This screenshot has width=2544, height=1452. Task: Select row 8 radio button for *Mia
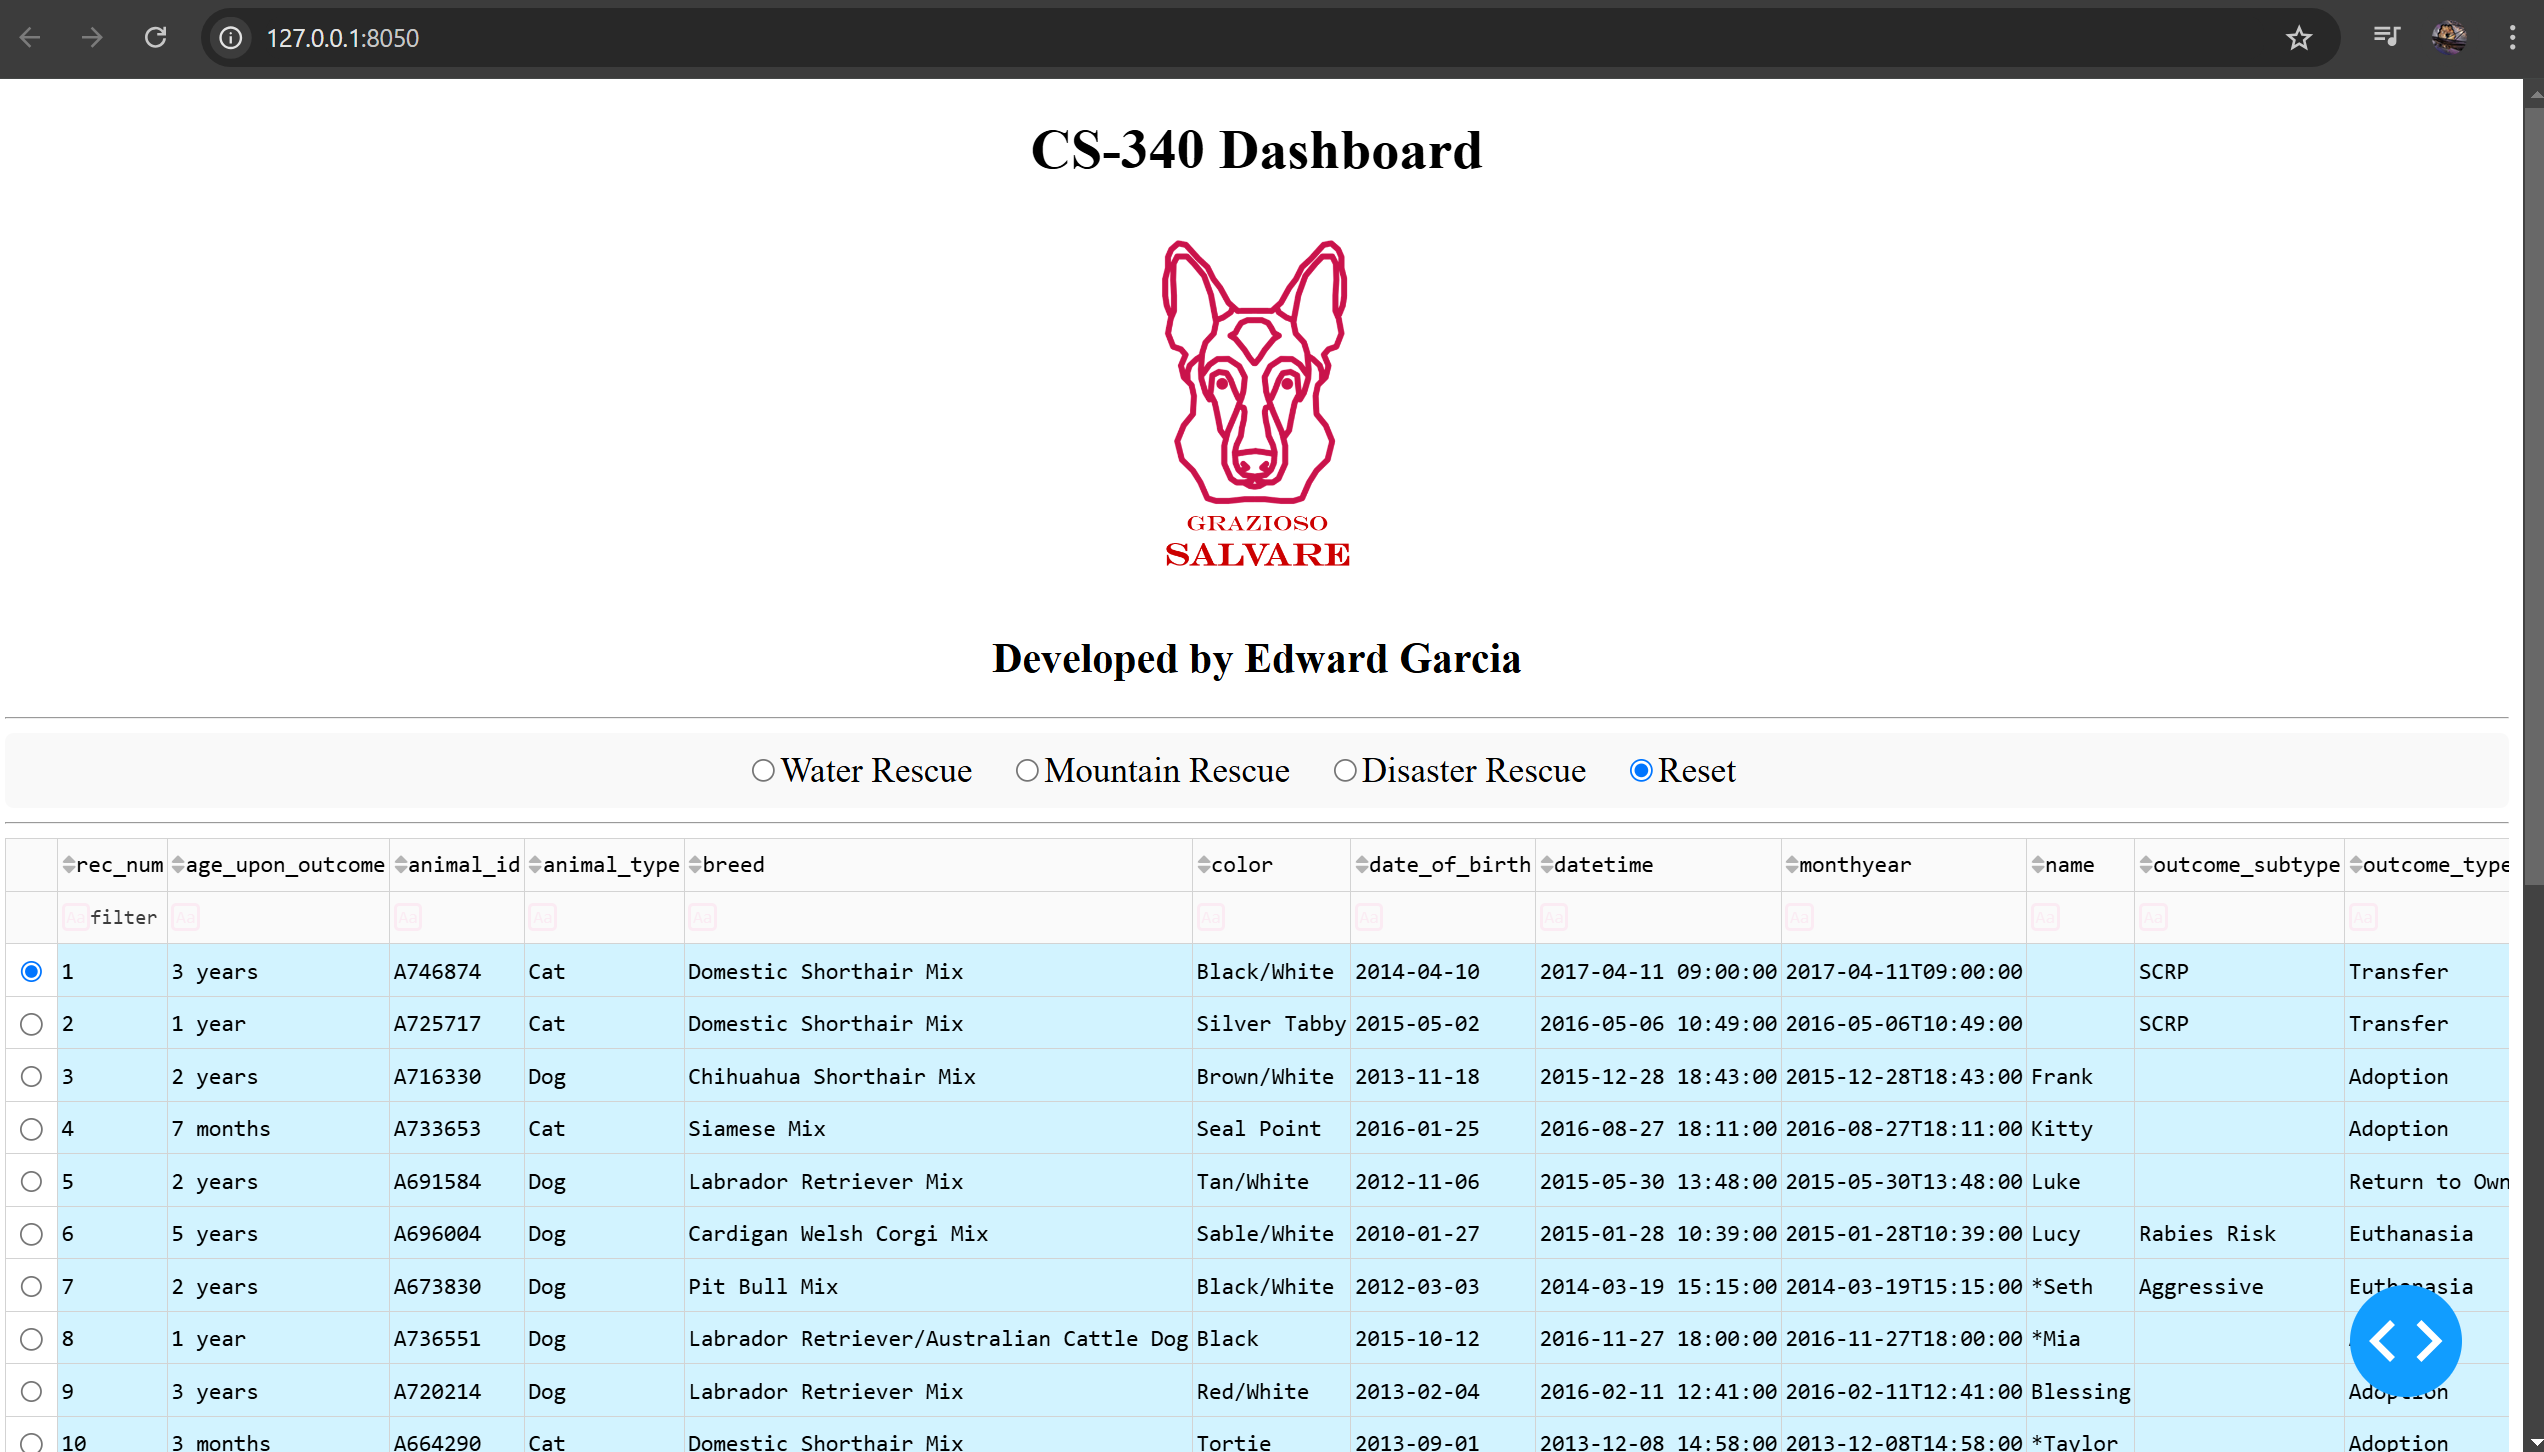click(31, 1339)
